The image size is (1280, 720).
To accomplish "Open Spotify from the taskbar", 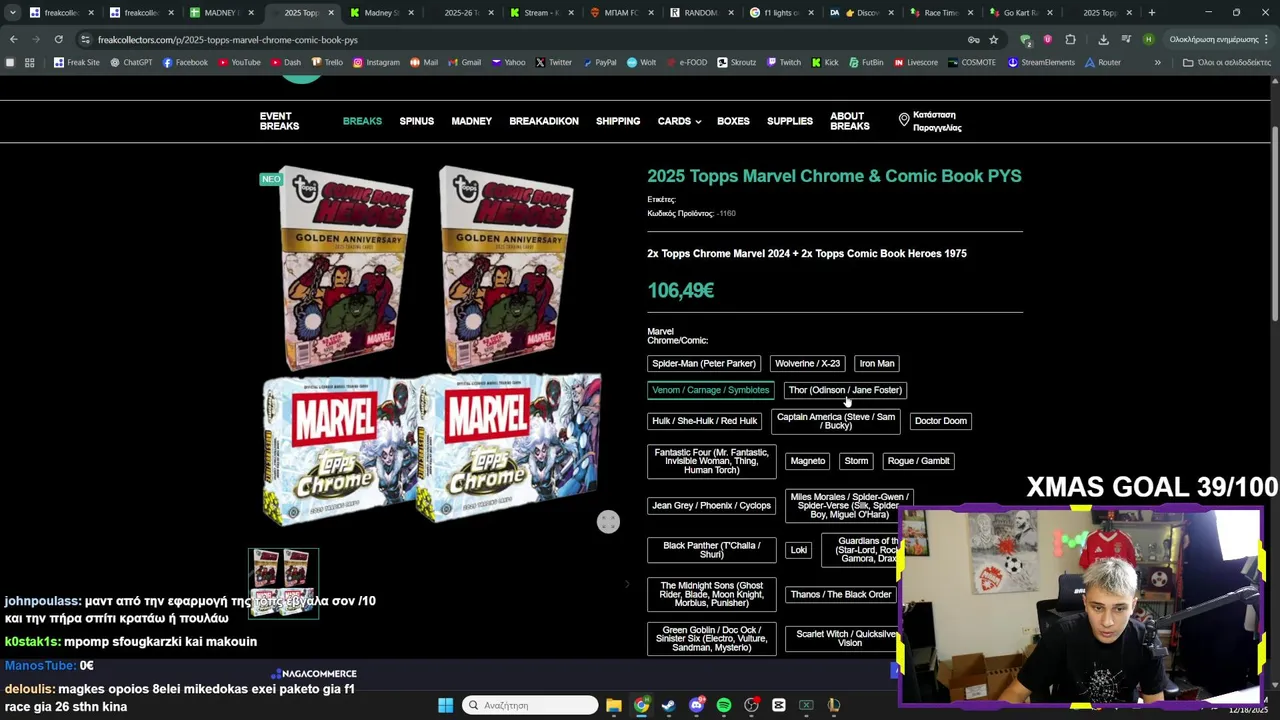I will (724, 705).
